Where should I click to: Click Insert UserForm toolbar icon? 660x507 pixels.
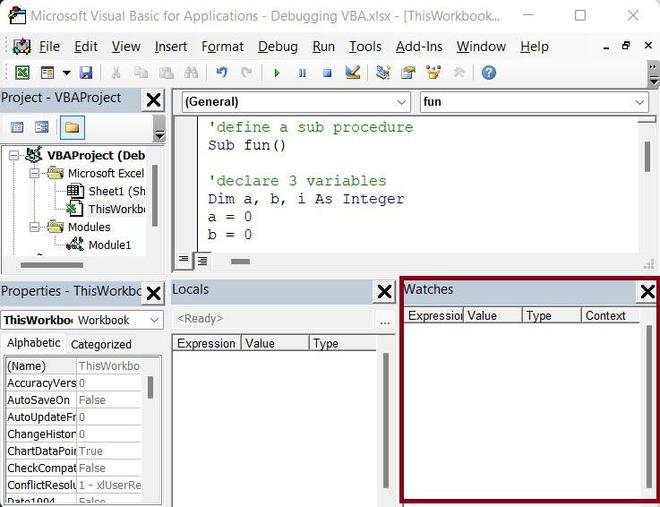(x=47, y=72)
